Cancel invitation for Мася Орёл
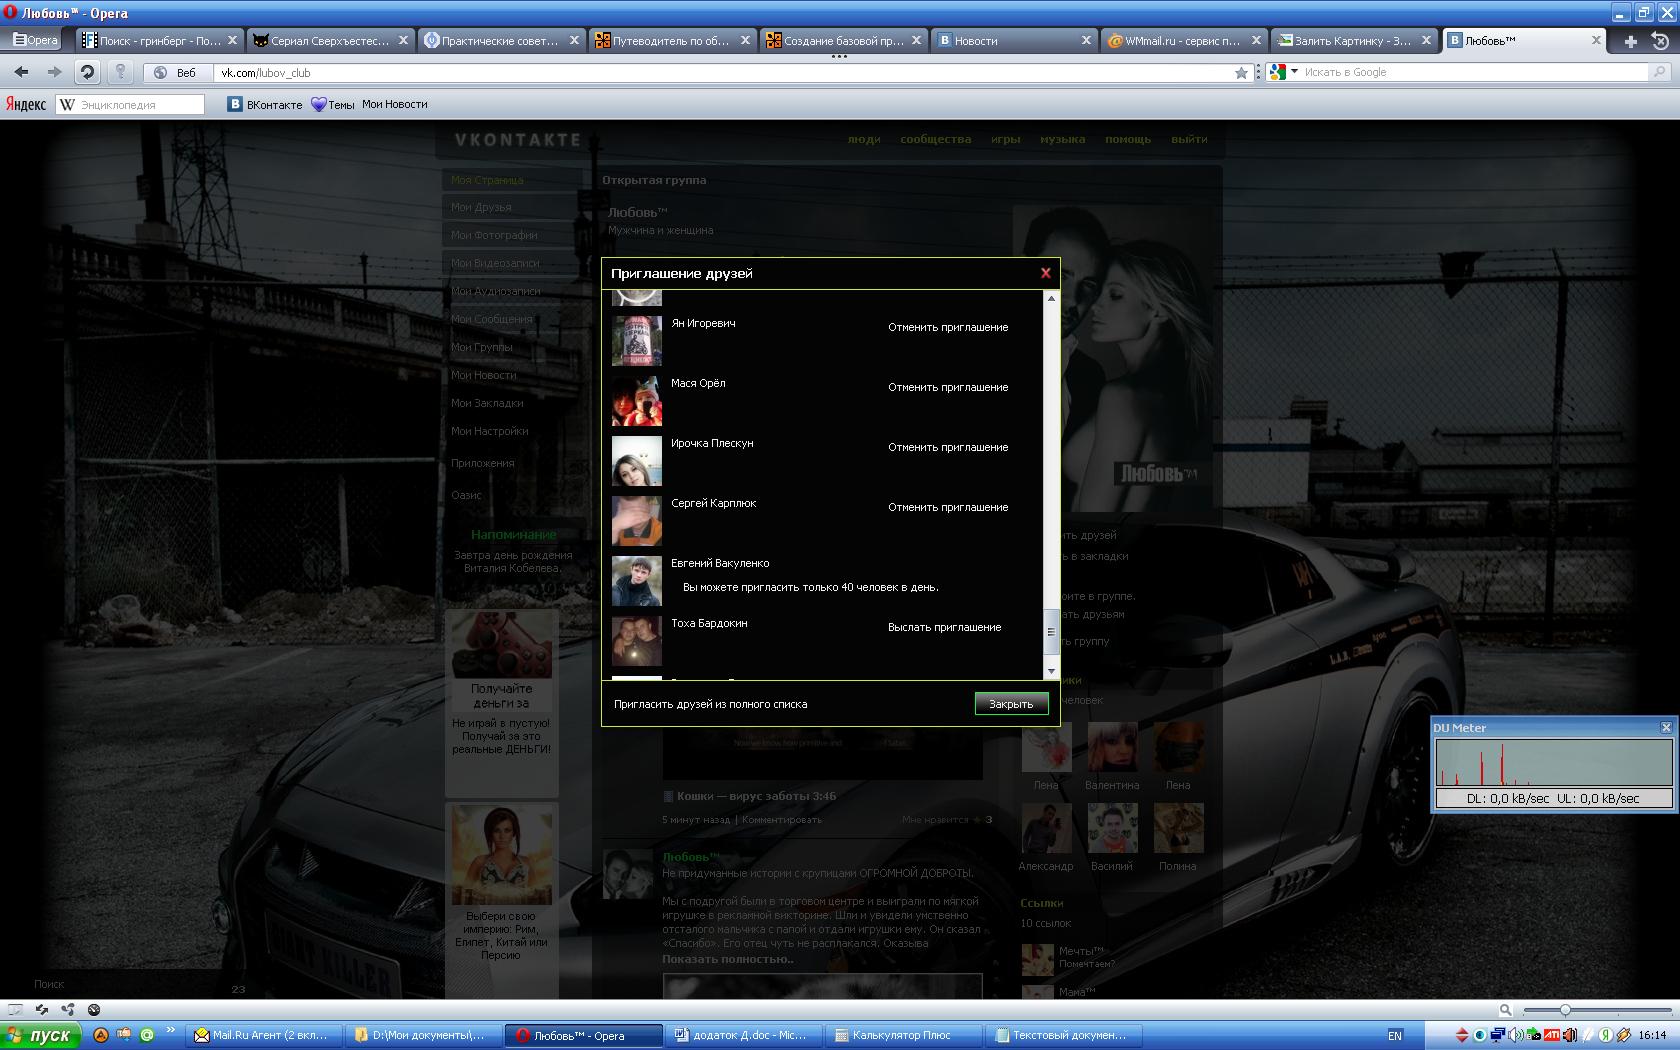The width and height of the screenshot is (1680, 1050). [948, 387]
